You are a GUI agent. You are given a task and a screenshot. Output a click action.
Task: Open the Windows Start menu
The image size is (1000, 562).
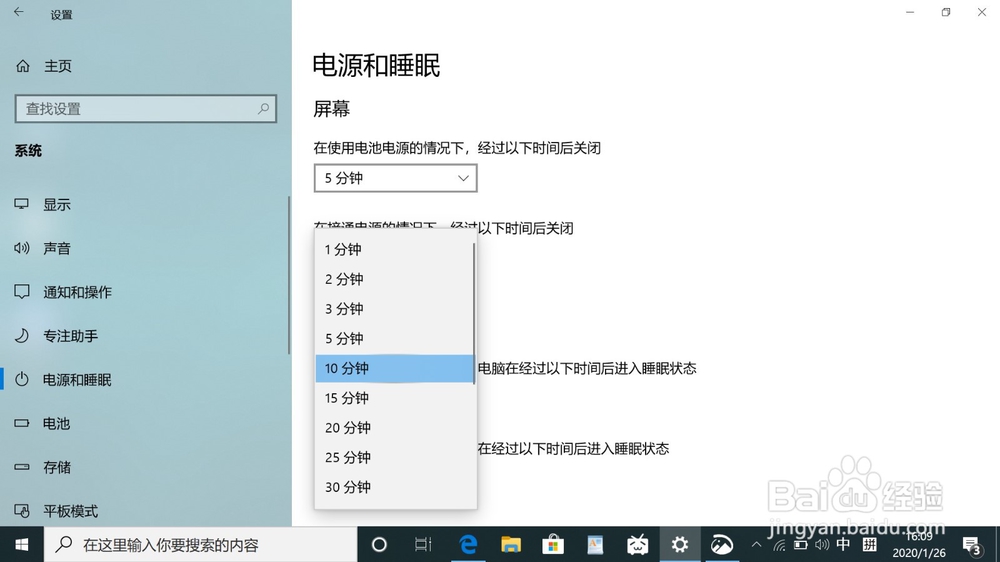pos(22,545)
